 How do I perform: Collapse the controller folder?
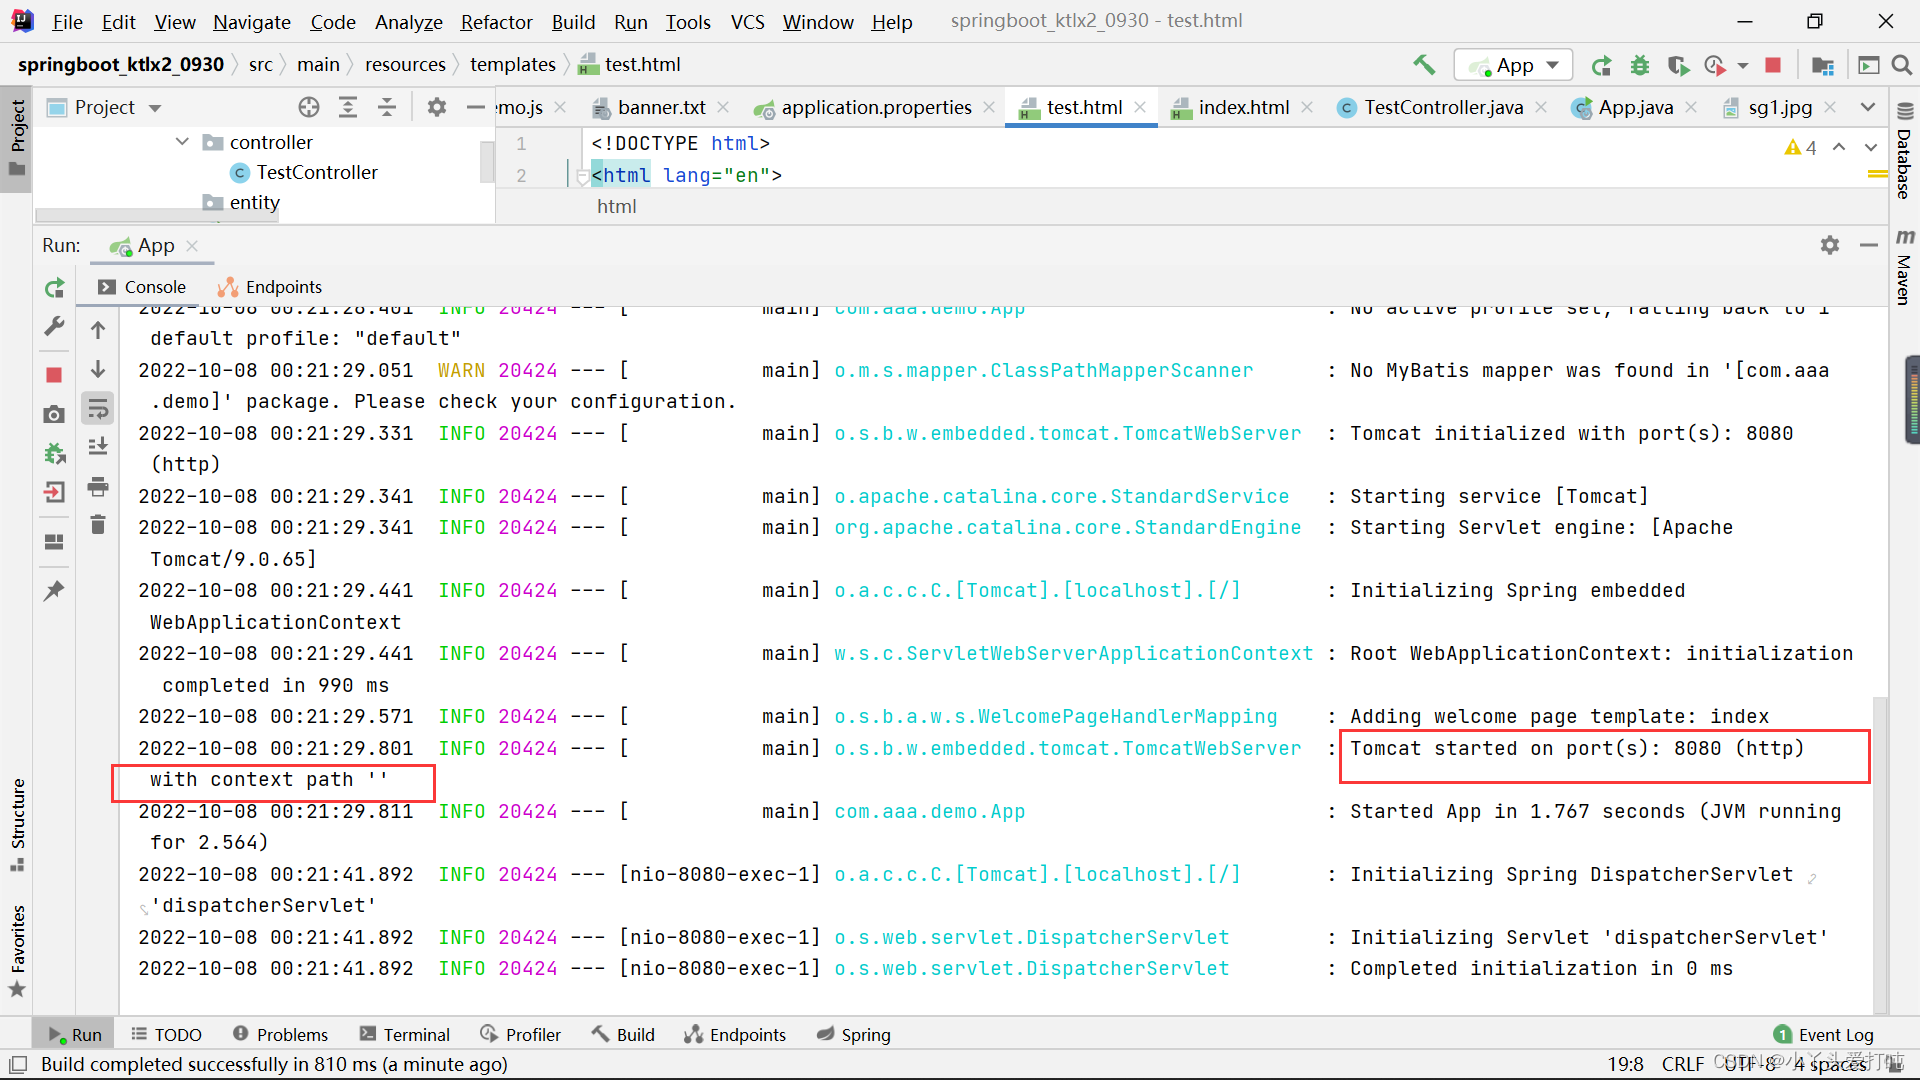pyautogui.click(x=182, y=142)
